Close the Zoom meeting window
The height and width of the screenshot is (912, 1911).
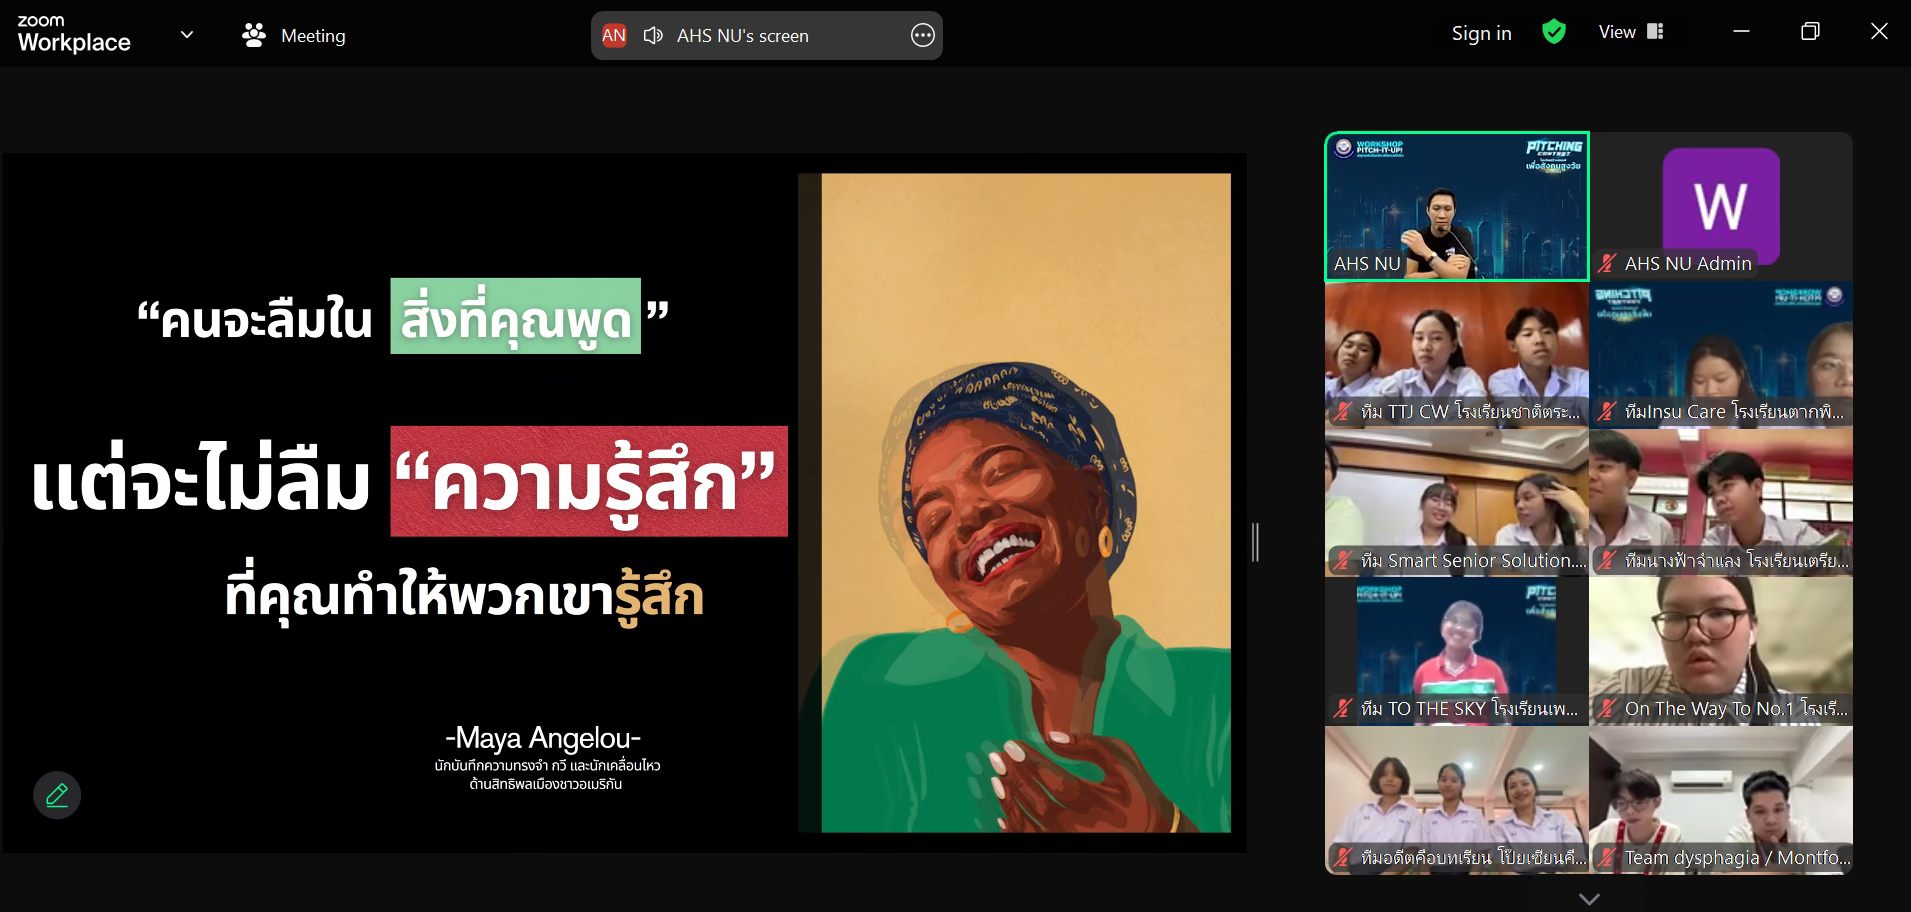pos(1879,32)
